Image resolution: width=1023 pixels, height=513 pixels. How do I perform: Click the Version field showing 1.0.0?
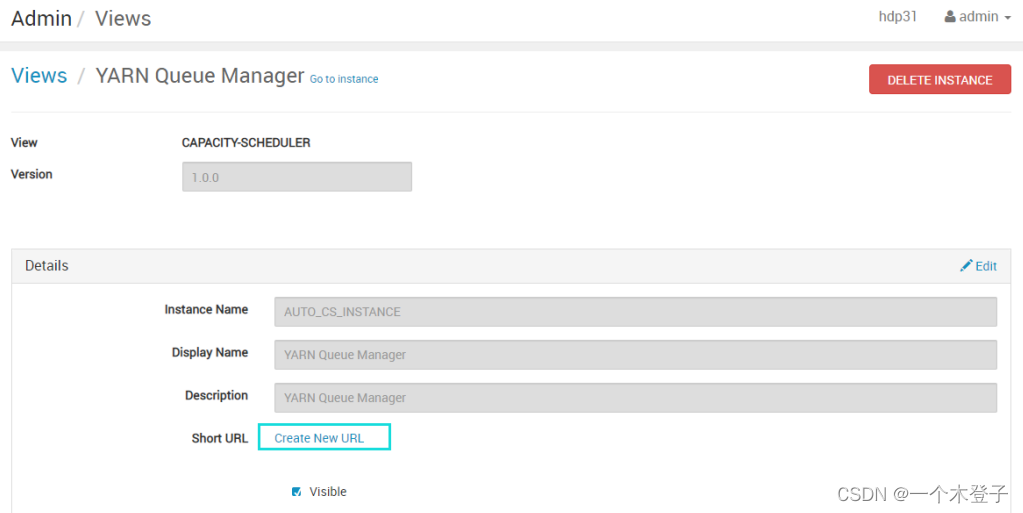click(297, 177)
